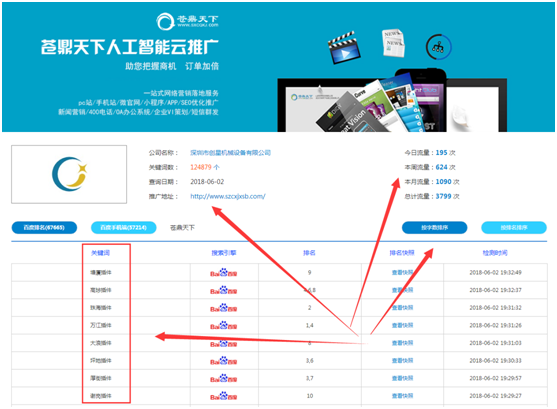Open the http://www.szcxjxsb.com/ promotion link
The height and width of the screenshot is (409, 557).
point(228,196)
